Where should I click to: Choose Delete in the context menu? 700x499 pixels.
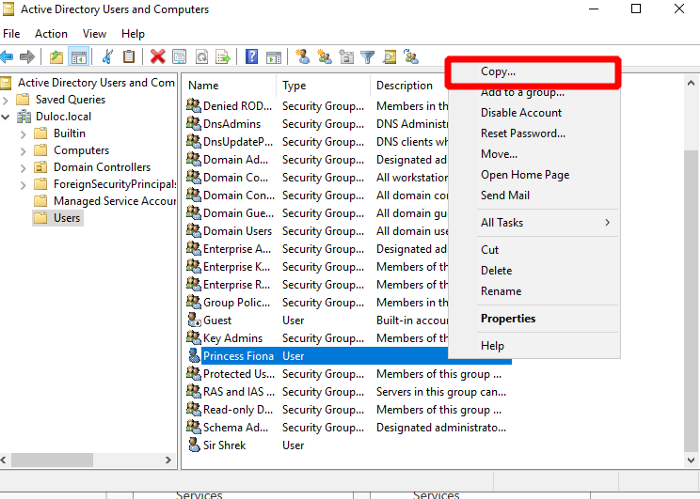[534, 270]
